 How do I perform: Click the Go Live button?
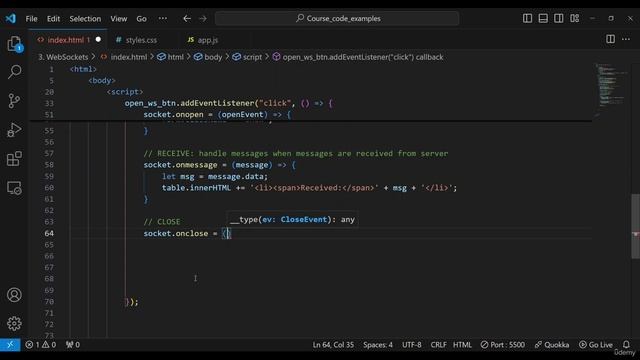[596, 345]
